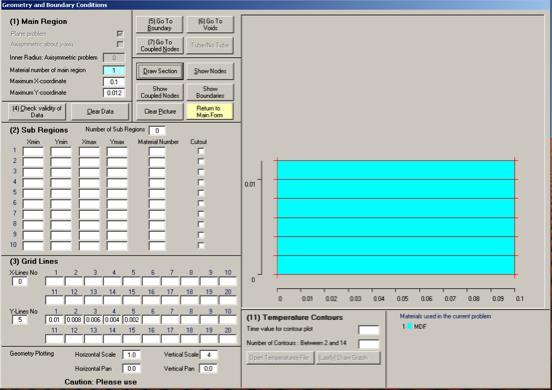Click Material Number field of sub region 10
This screenshot has width=552, height=390.
coord(157,246)
